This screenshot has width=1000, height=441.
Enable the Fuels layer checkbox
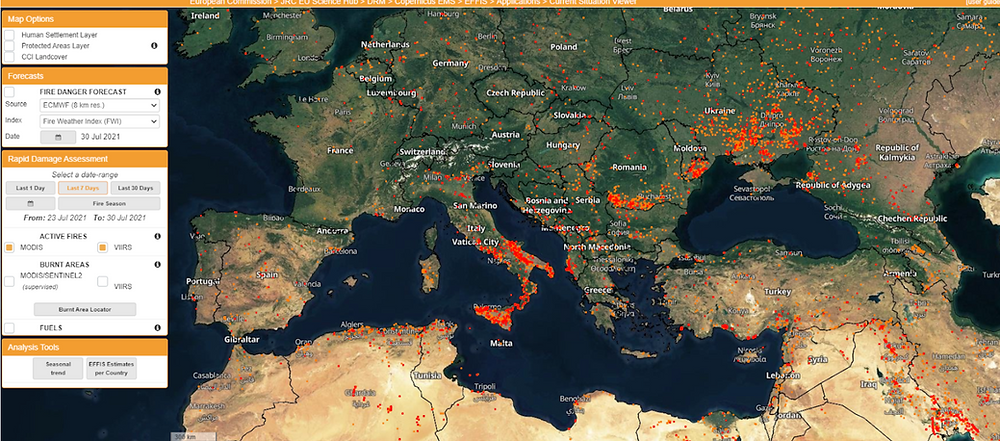10,328
